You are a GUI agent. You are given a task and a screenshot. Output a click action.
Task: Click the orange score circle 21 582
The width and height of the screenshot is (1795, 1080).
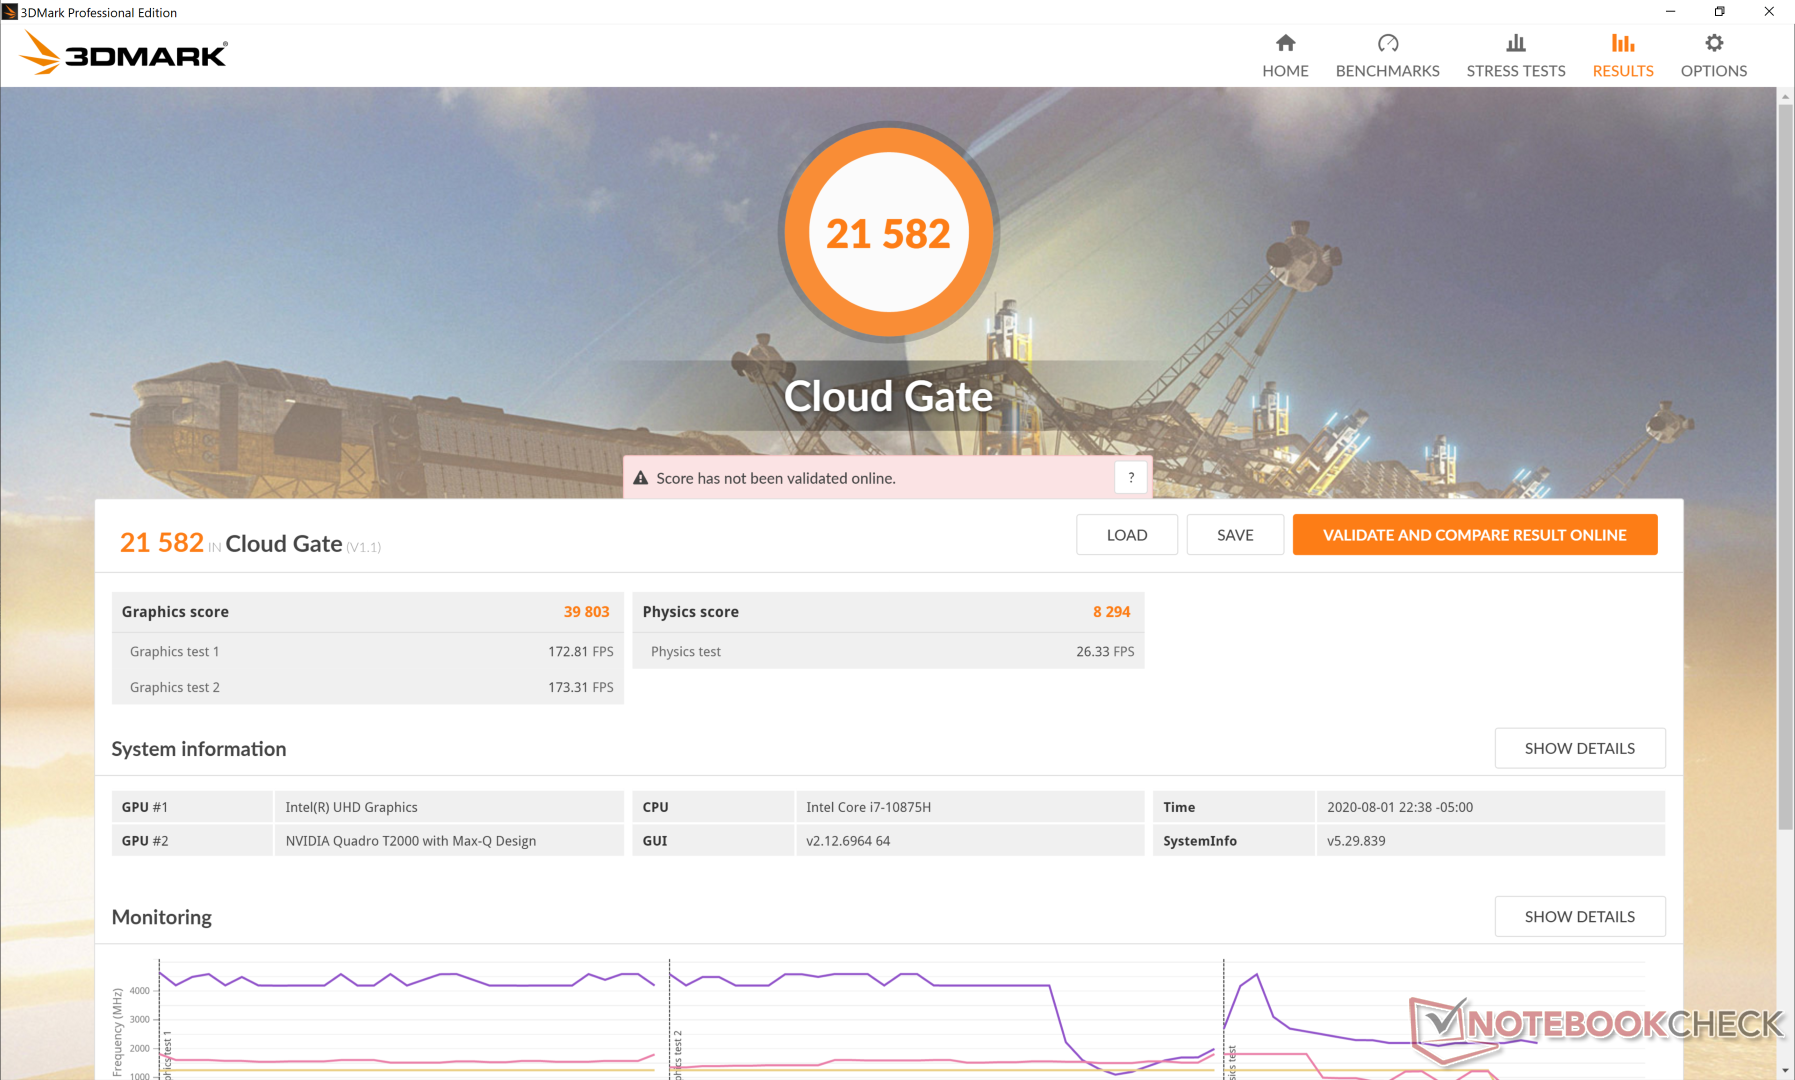(888, 232)
